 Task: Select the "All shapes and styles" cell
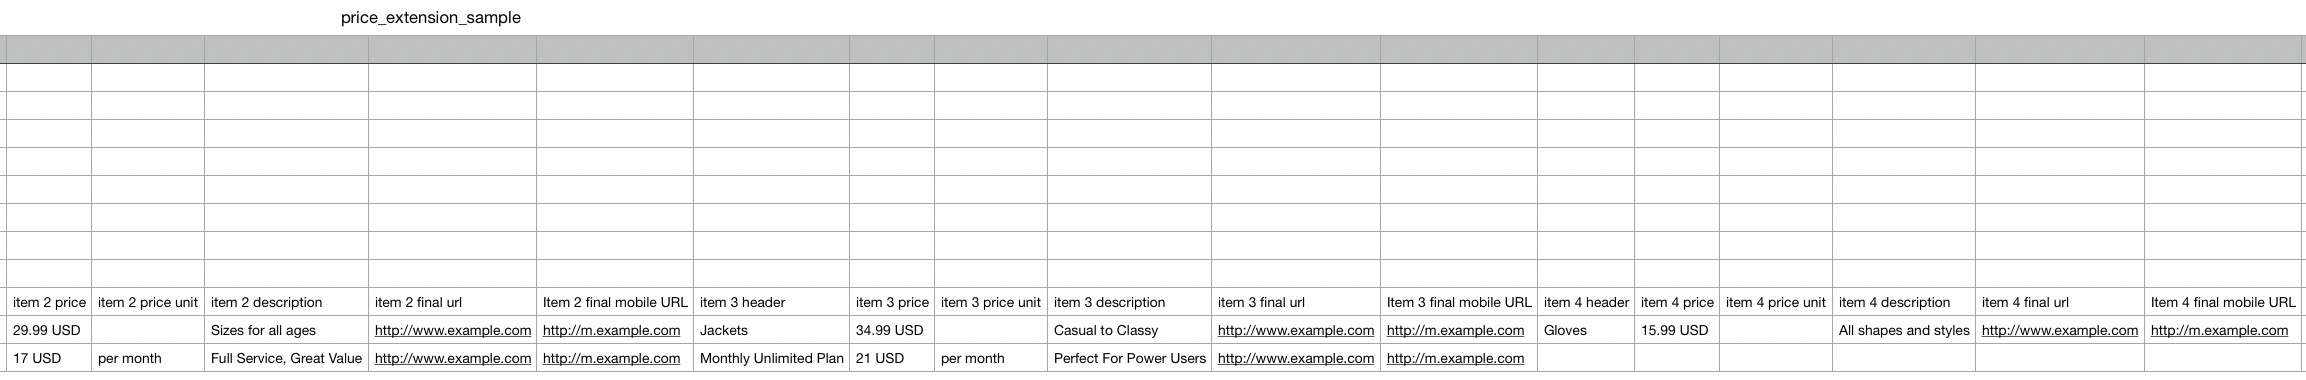click(x=1904, y=330)
